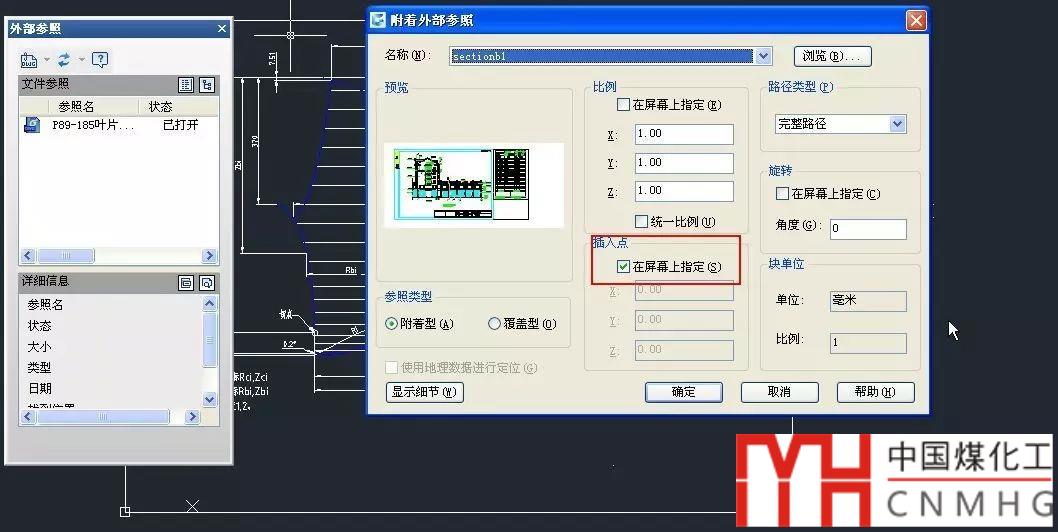Click the 块单位 单位 field showing 毫米
The image size is (1058, 532).
868,301
